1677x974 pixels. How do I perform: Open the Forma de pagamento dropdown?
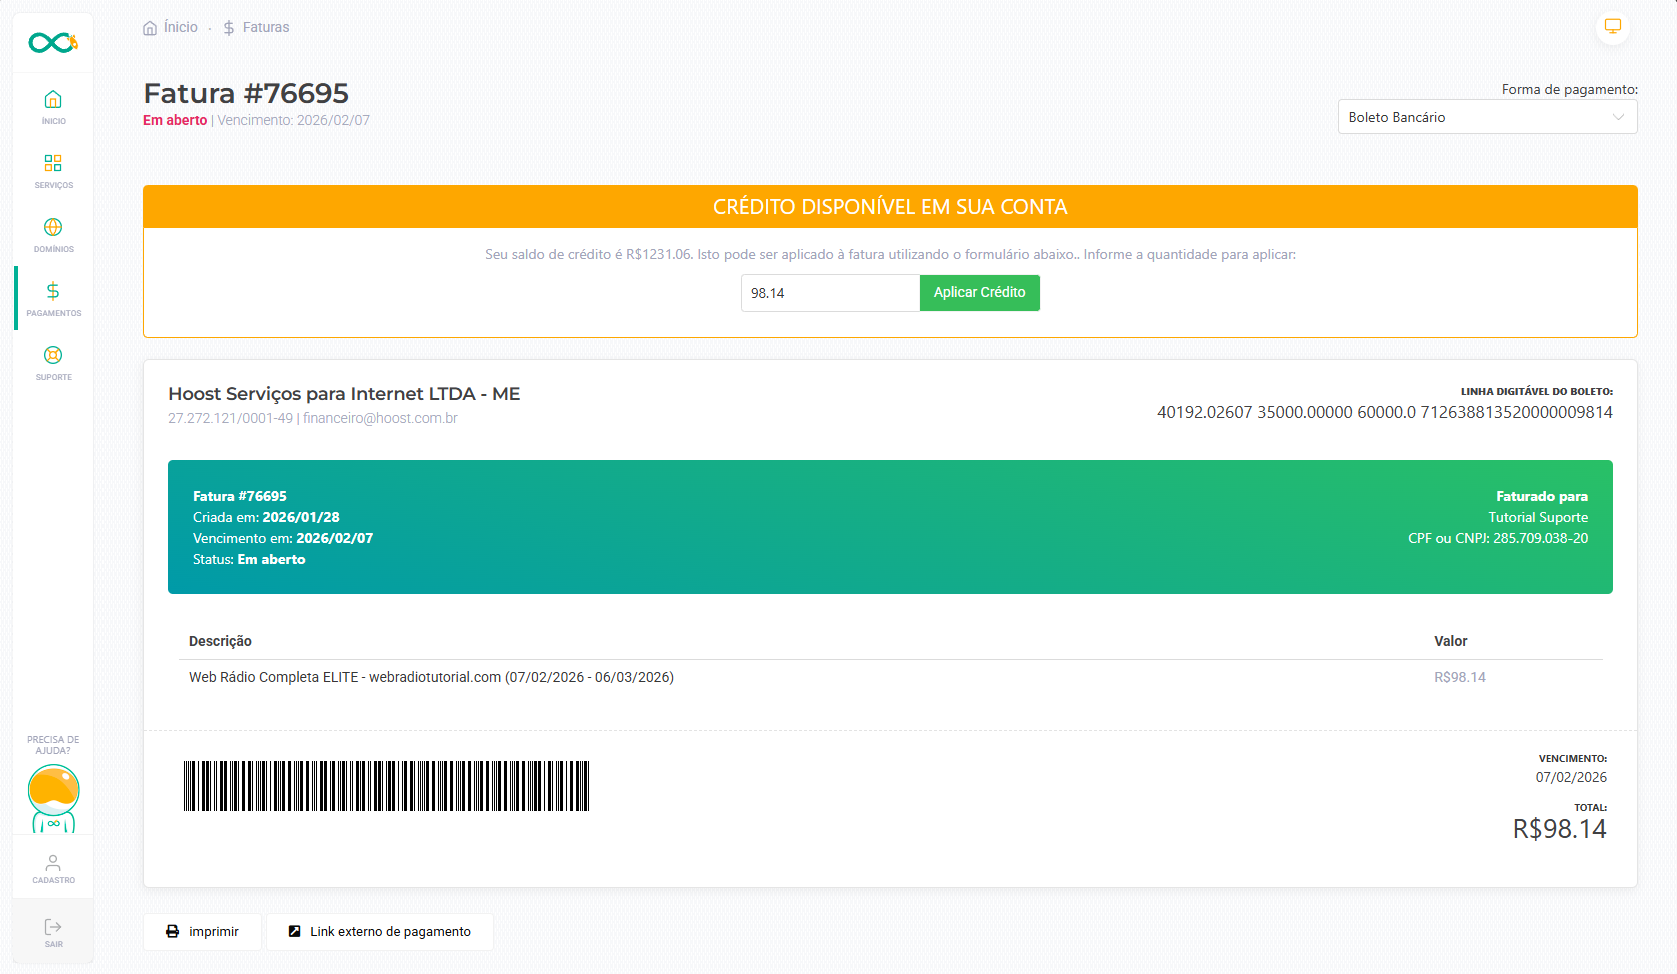[x=1486, y=117]
